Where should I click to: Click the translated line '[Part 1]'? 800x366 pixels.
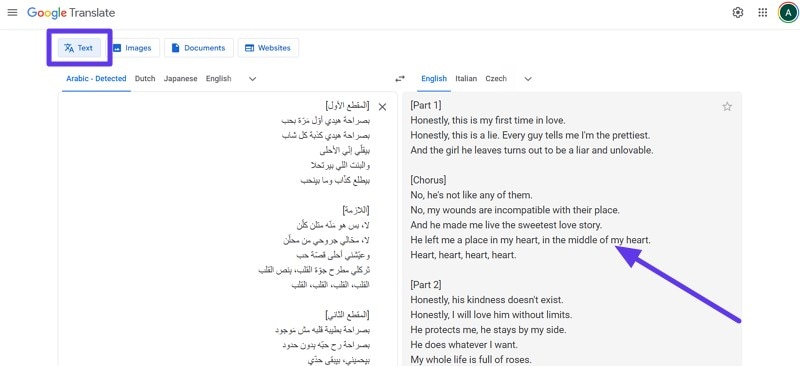[426, 106]
